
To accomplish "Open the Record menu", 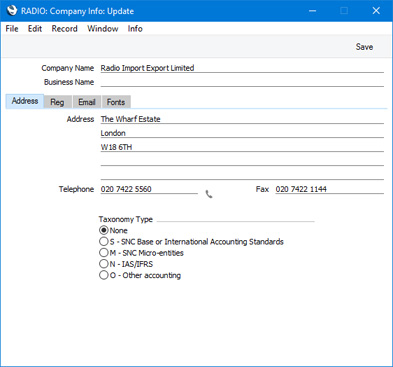I will pyautogui.click(x=64, y=29).
